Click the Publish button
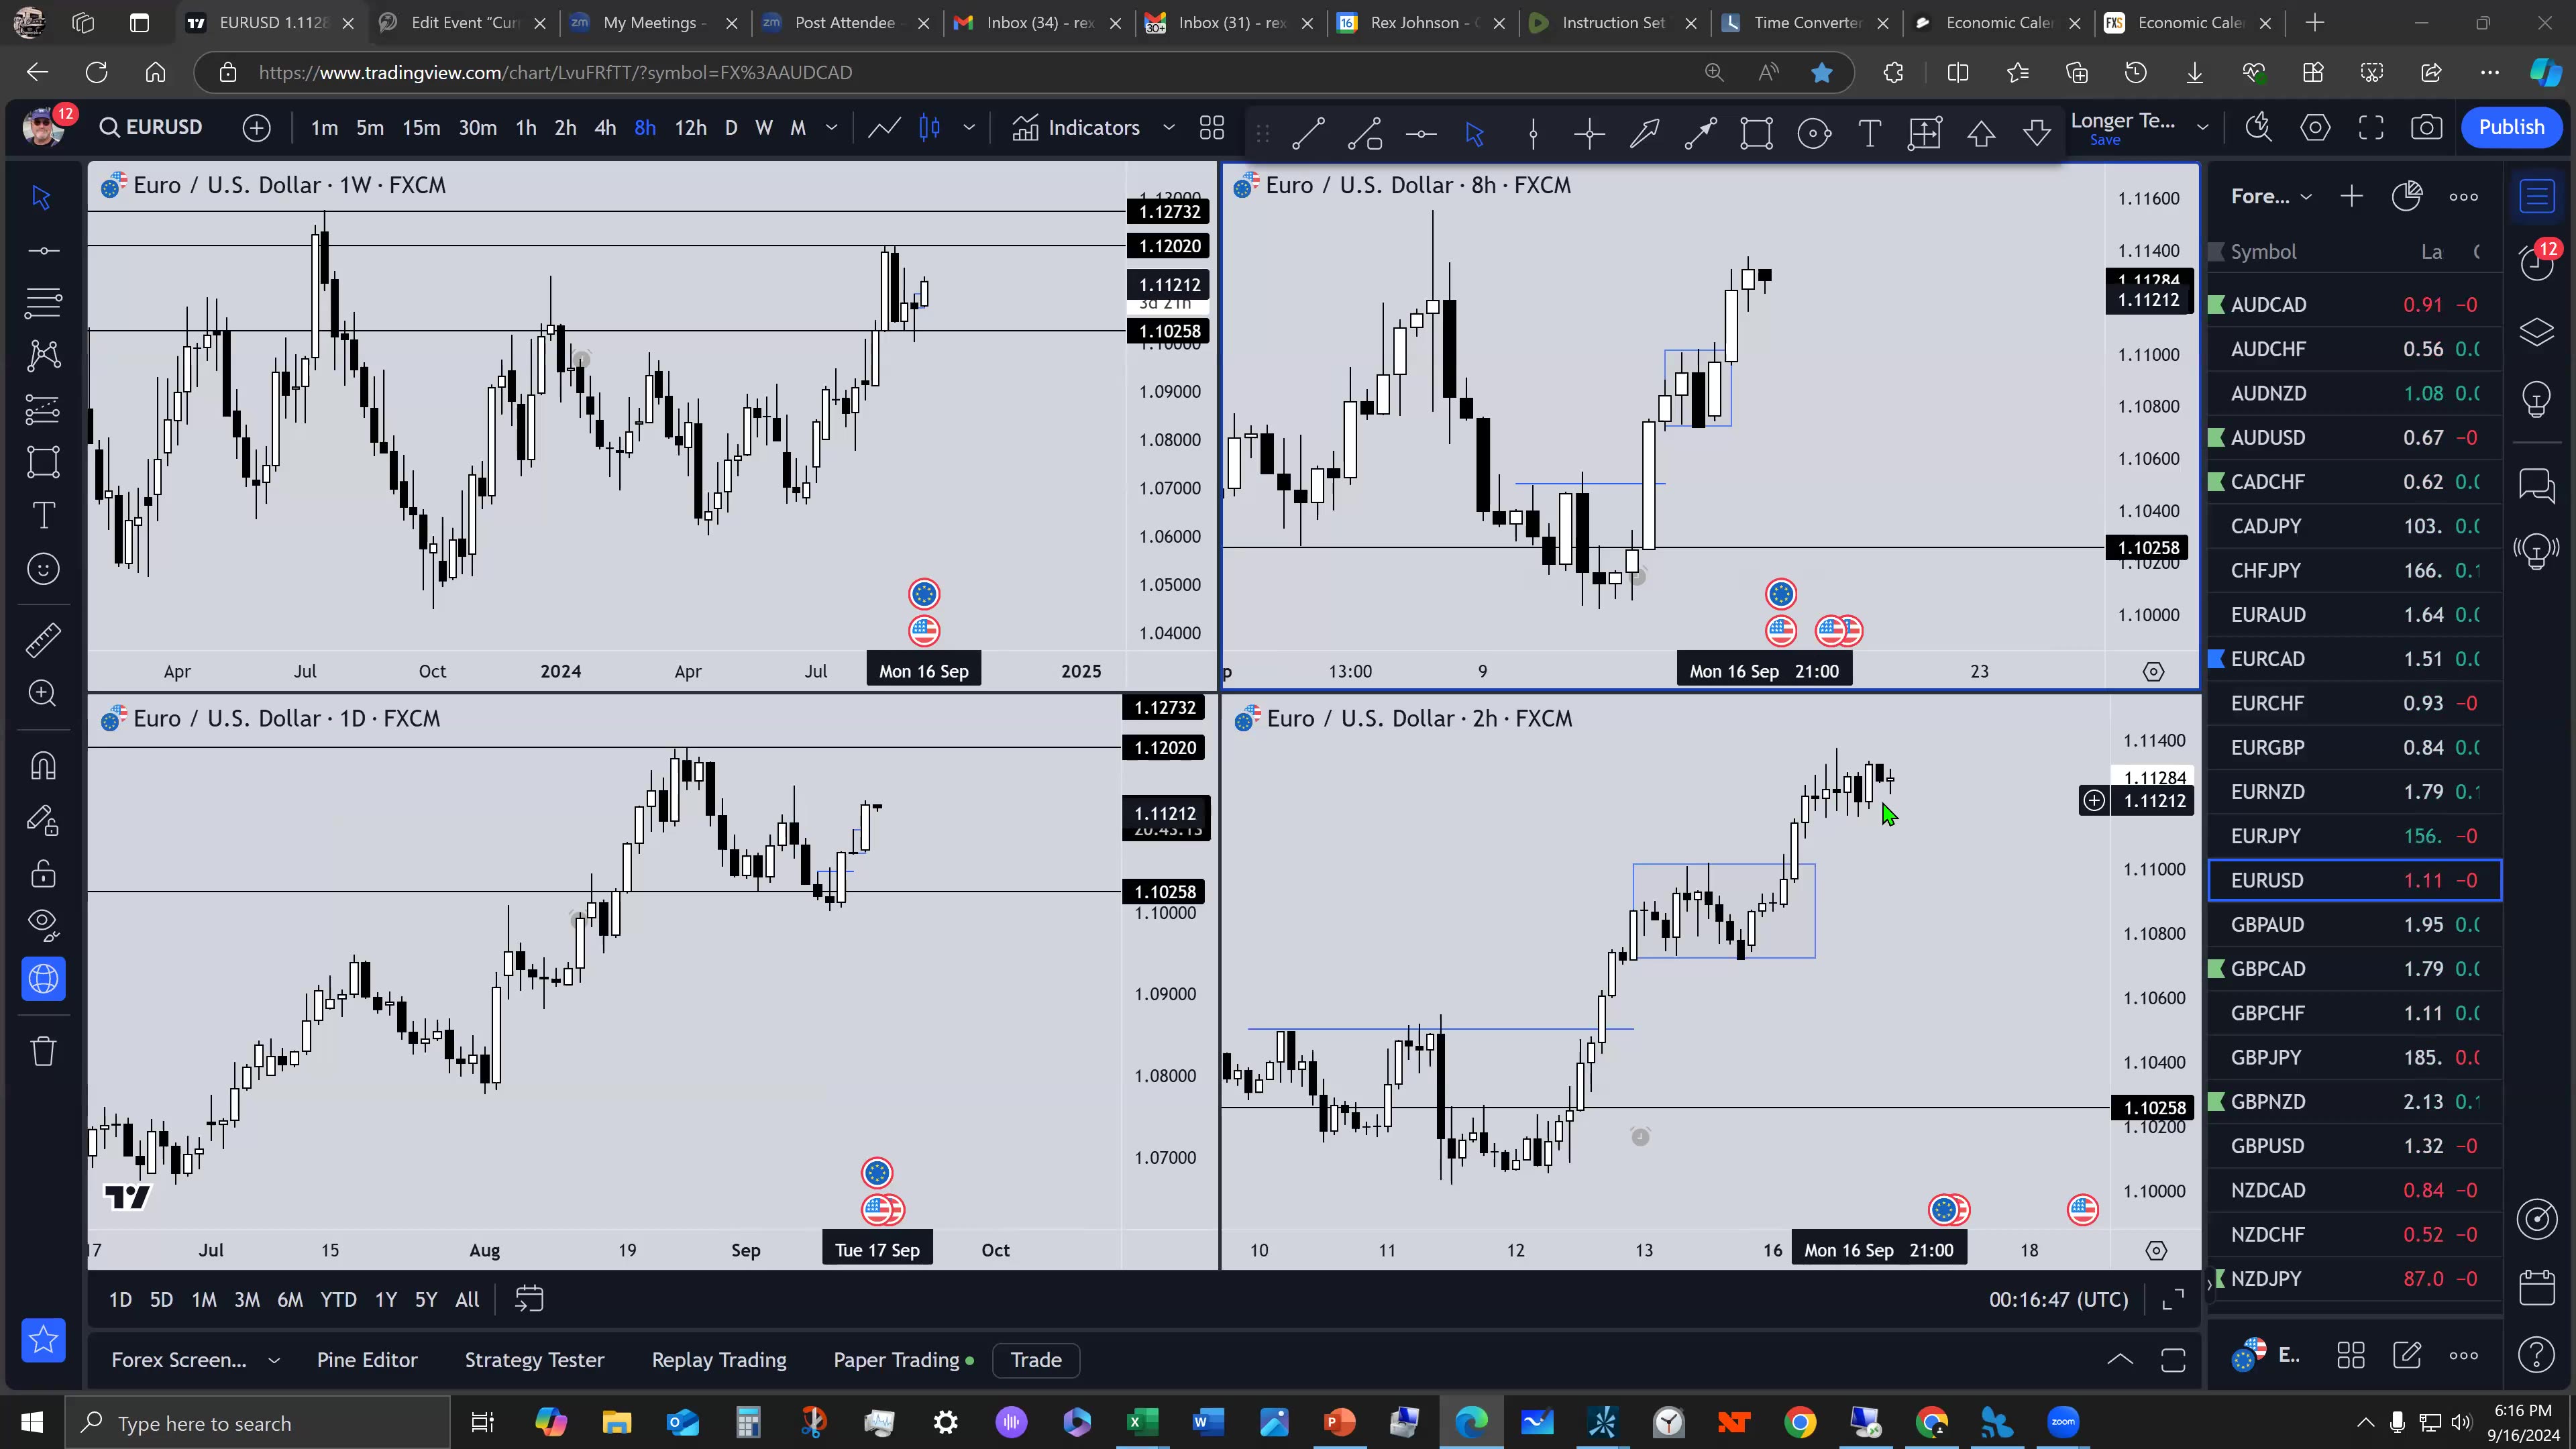 (2513, 127)
